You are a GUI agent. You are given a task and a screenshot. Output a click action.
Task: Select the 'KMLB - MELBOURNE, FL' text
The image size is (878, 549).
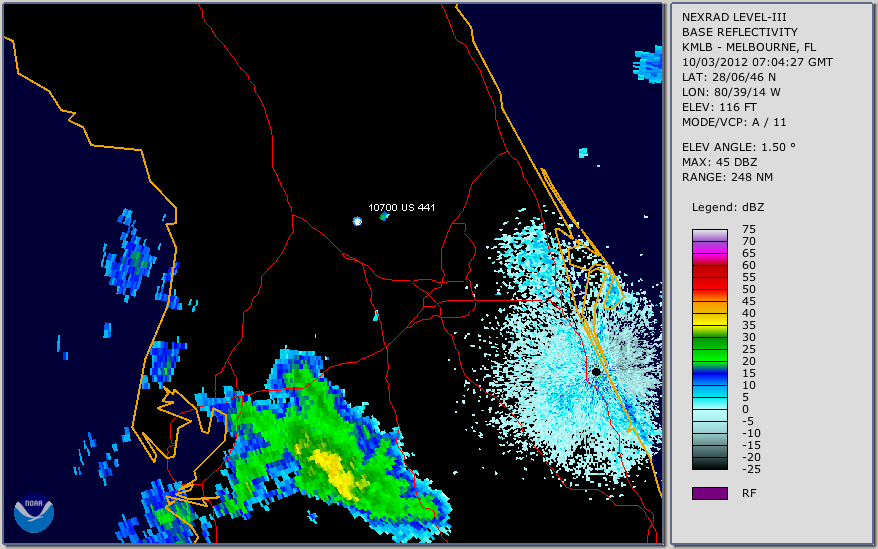pyautogui.click(x=749, y=47)
